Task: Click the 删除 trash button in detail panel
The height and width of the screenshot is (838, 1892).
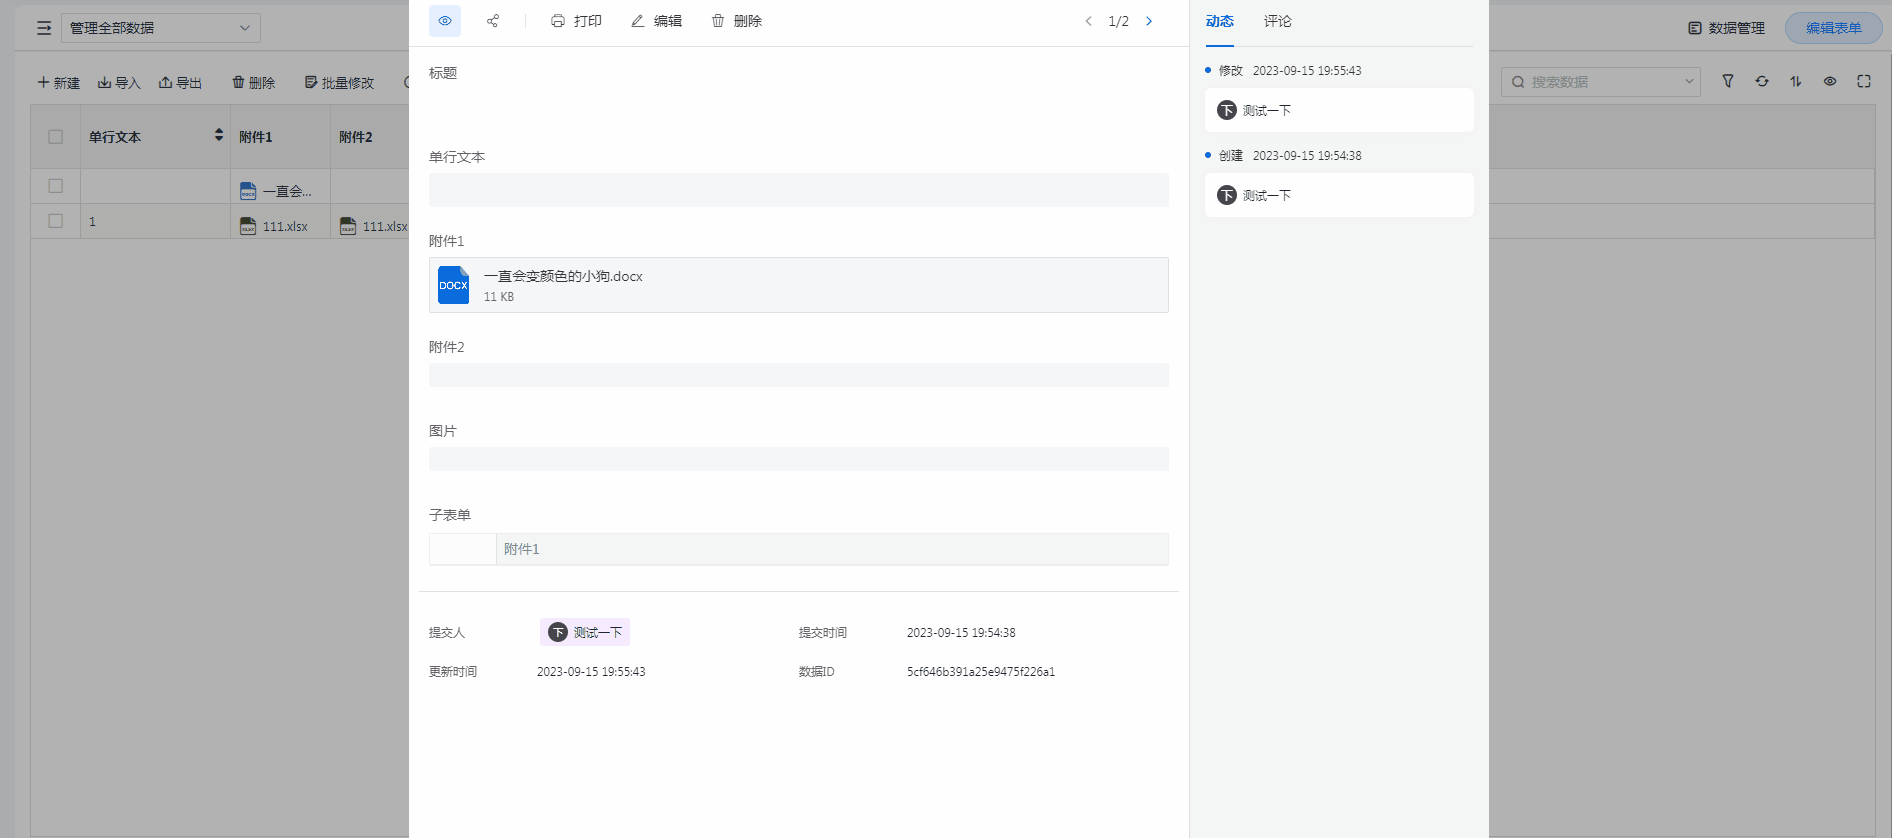Action: tap(736, 21)
